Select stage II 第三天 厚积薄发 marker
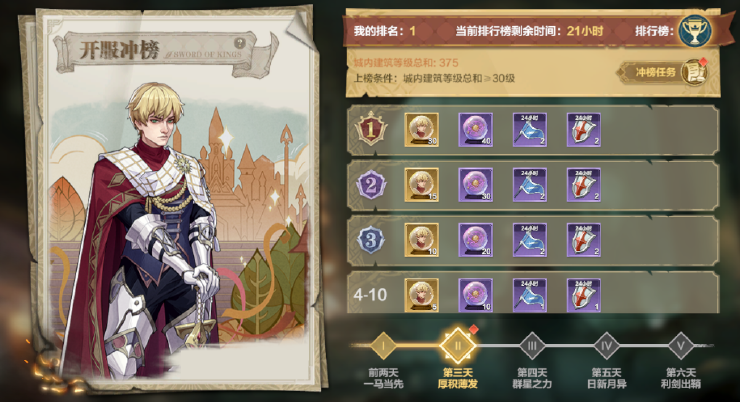Viewport: 740px width, 402px height. tap(457, 346)
